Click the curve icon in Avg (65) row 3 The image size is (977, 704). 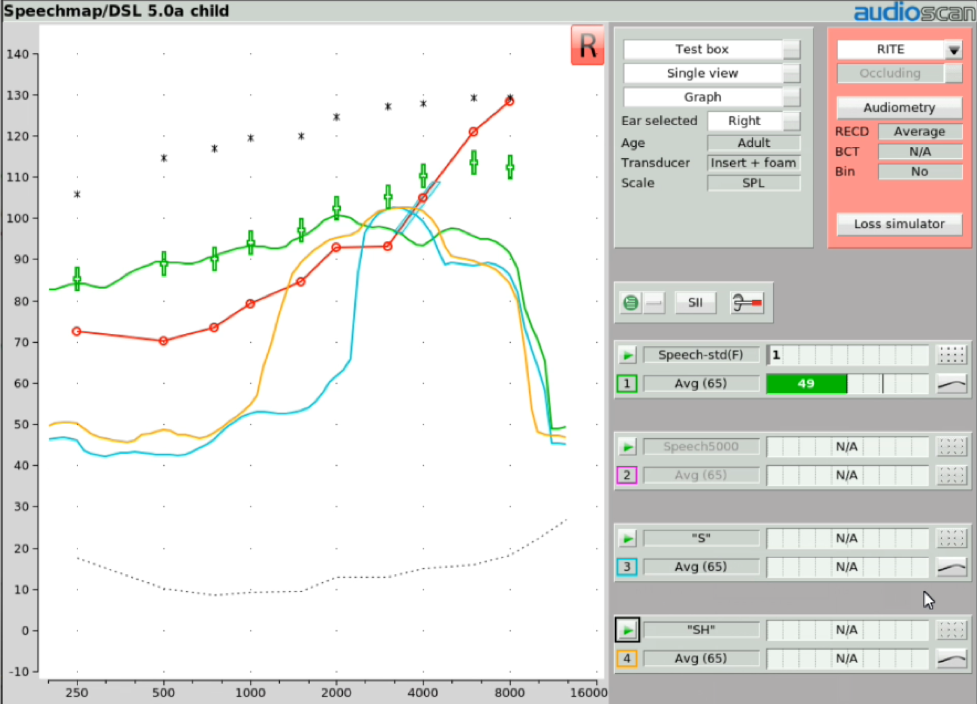[x=951, y=567]
